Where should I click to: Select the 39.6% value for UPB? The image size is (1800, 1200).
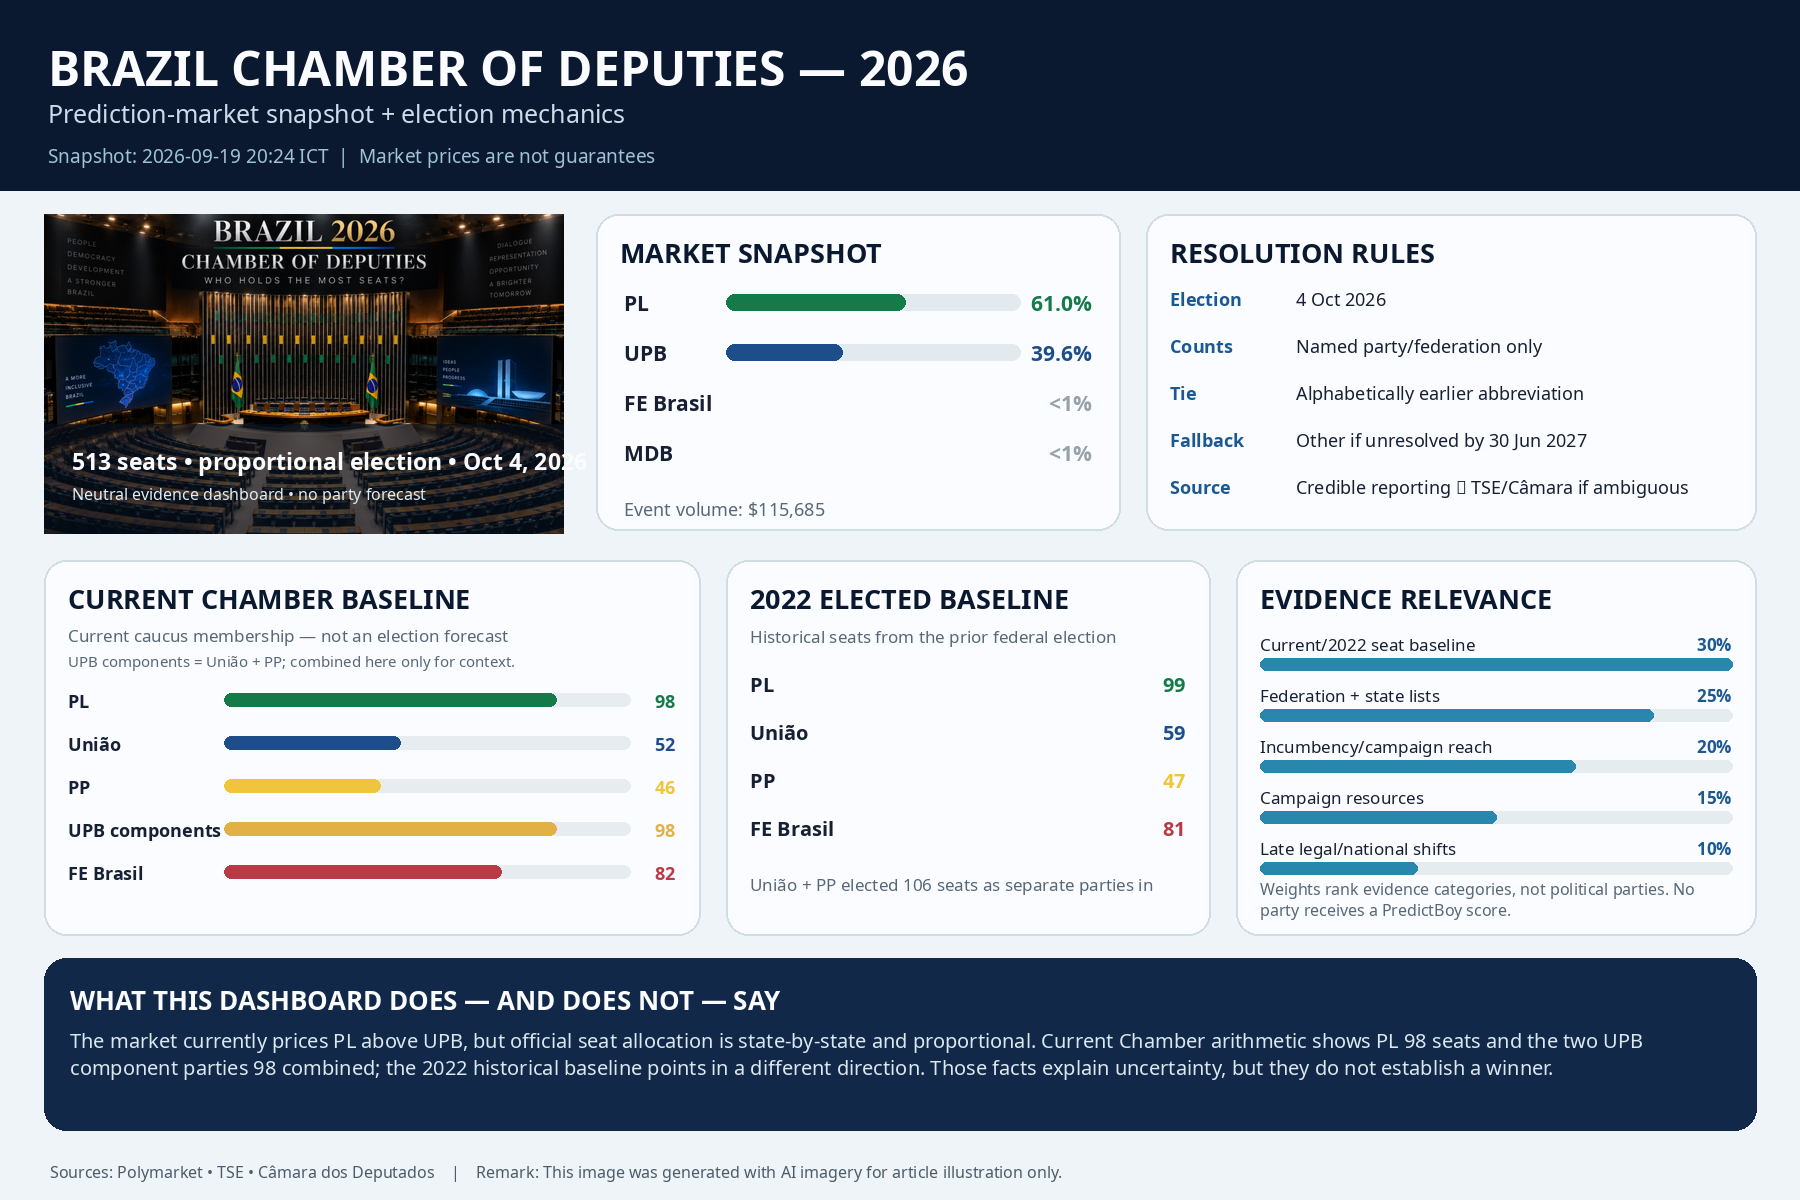click(1061, 354)
